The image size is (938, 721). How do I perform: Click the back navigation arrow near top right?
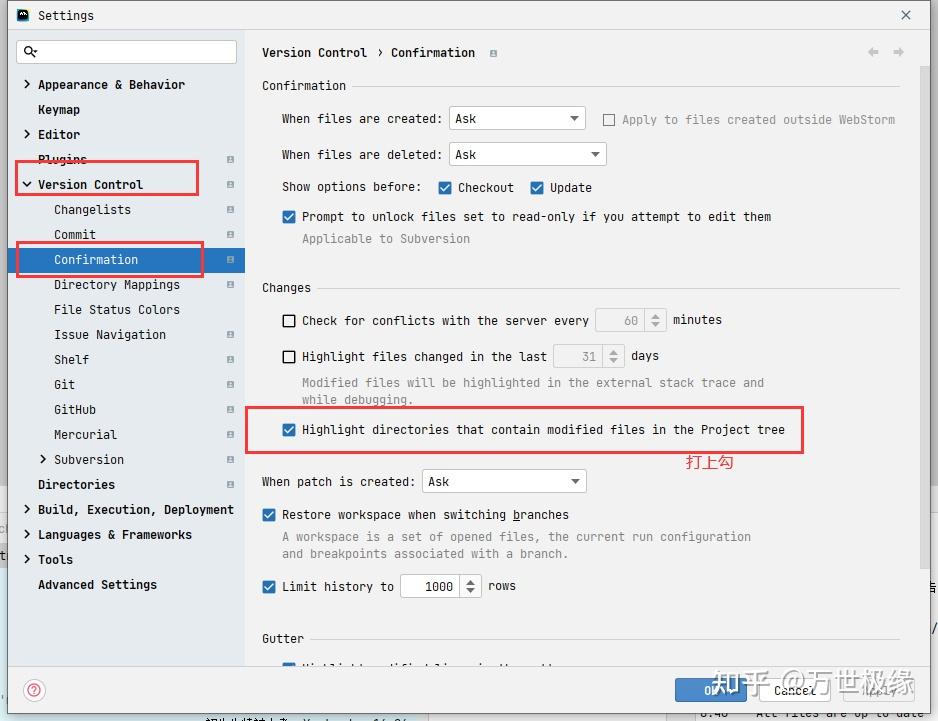pos(872,52)
